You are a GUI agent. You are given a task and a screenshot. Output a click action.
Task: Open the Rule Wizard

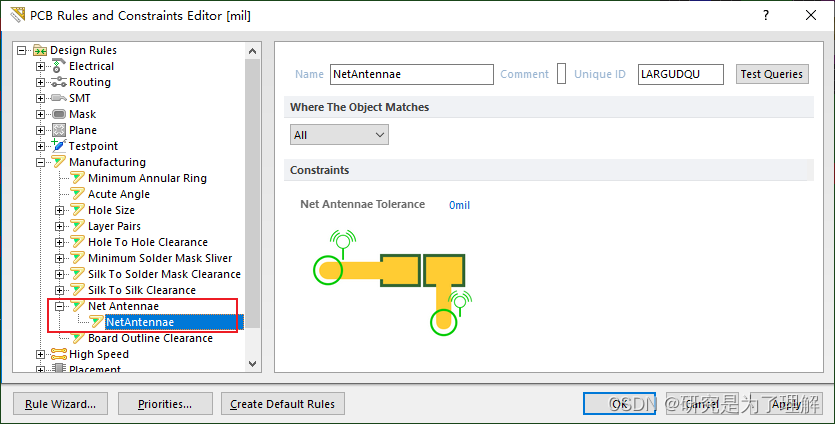pos(60,404)
